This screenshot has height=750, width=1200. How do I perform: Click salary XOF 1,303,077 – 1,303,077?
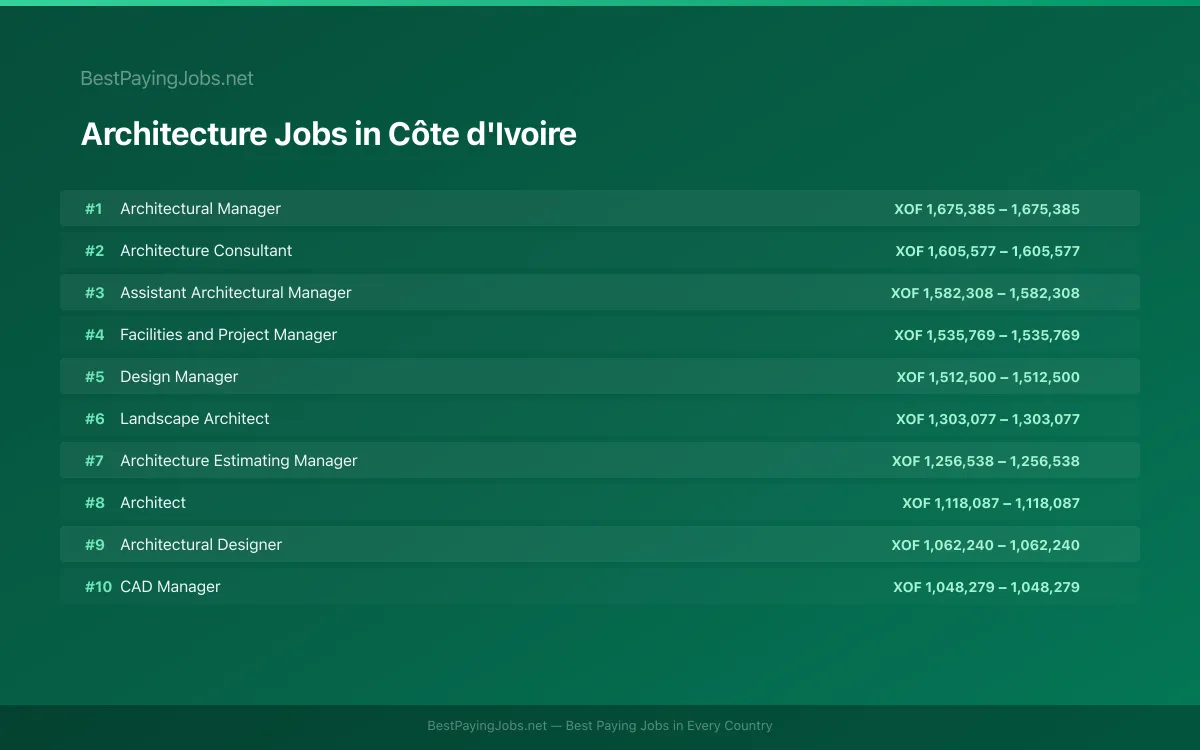988,419
